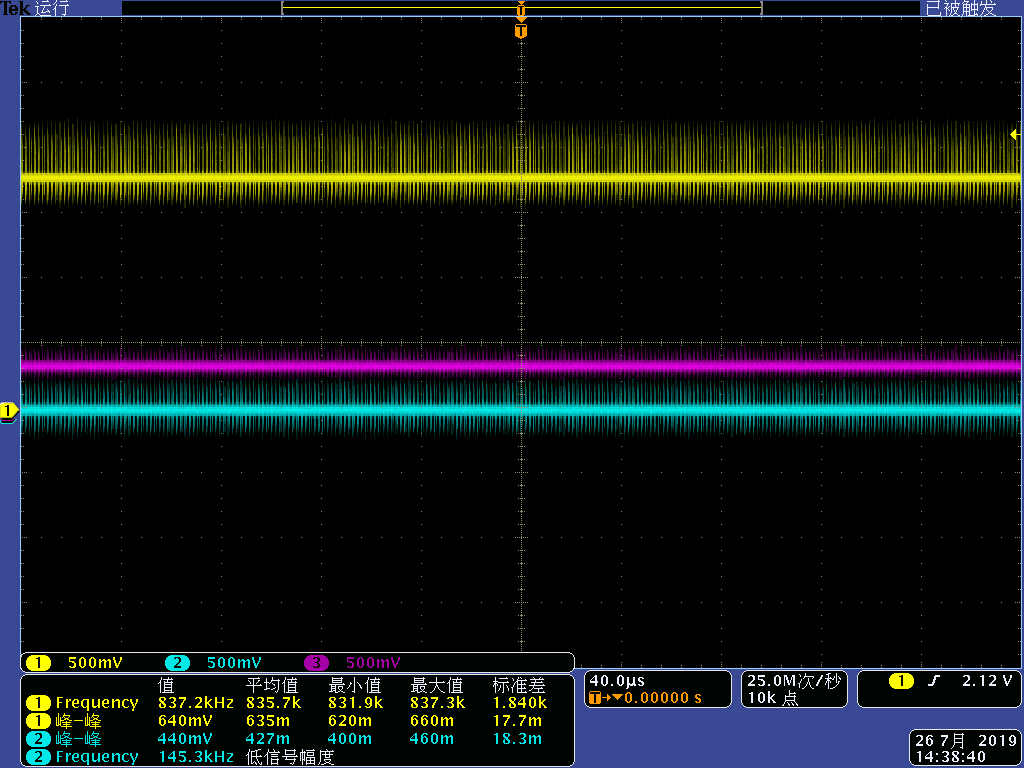This screenshot has height=768, width=1024.
Task: Open the 25.0M次/秒 sample rate readout
Action: click(793, 681)
